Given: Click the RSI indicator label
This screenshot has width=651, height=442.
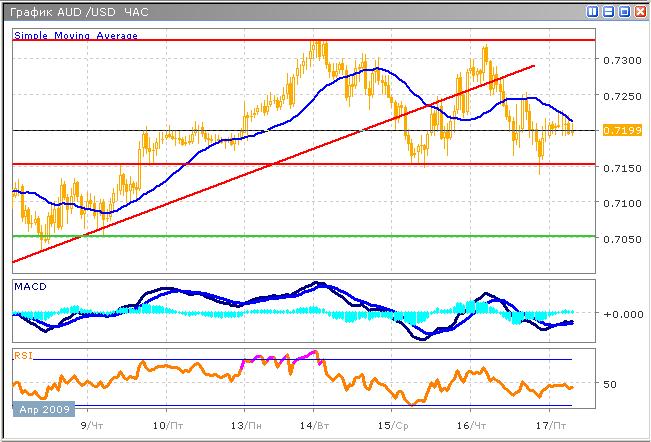Looking at the screenshot, I should click(22, 354).
